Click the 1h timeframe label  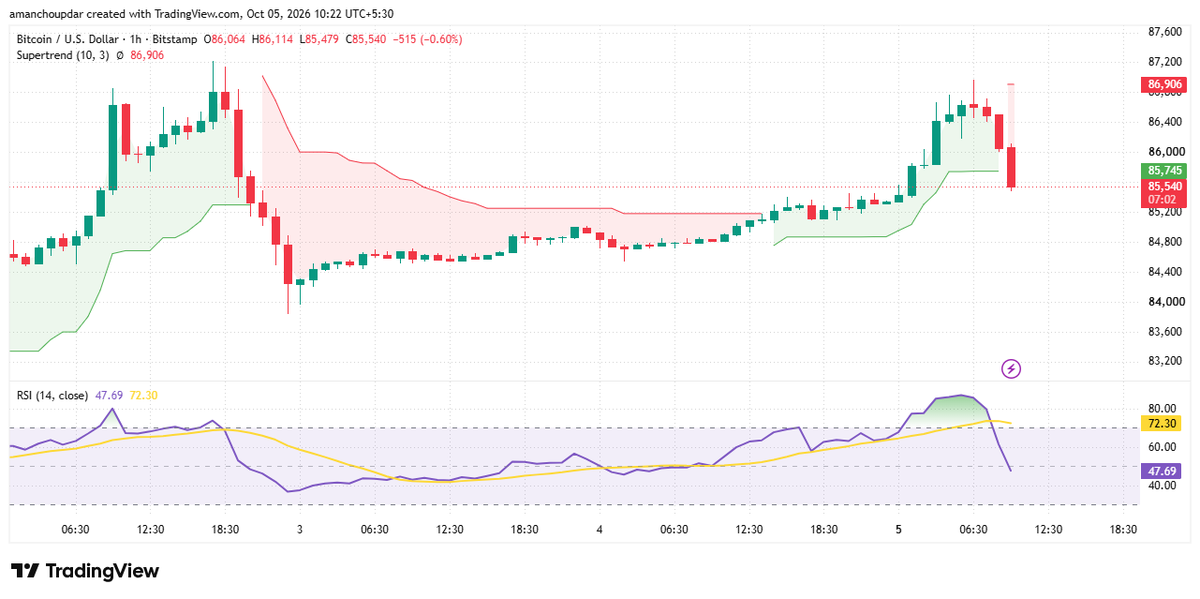tap(136, 39)
